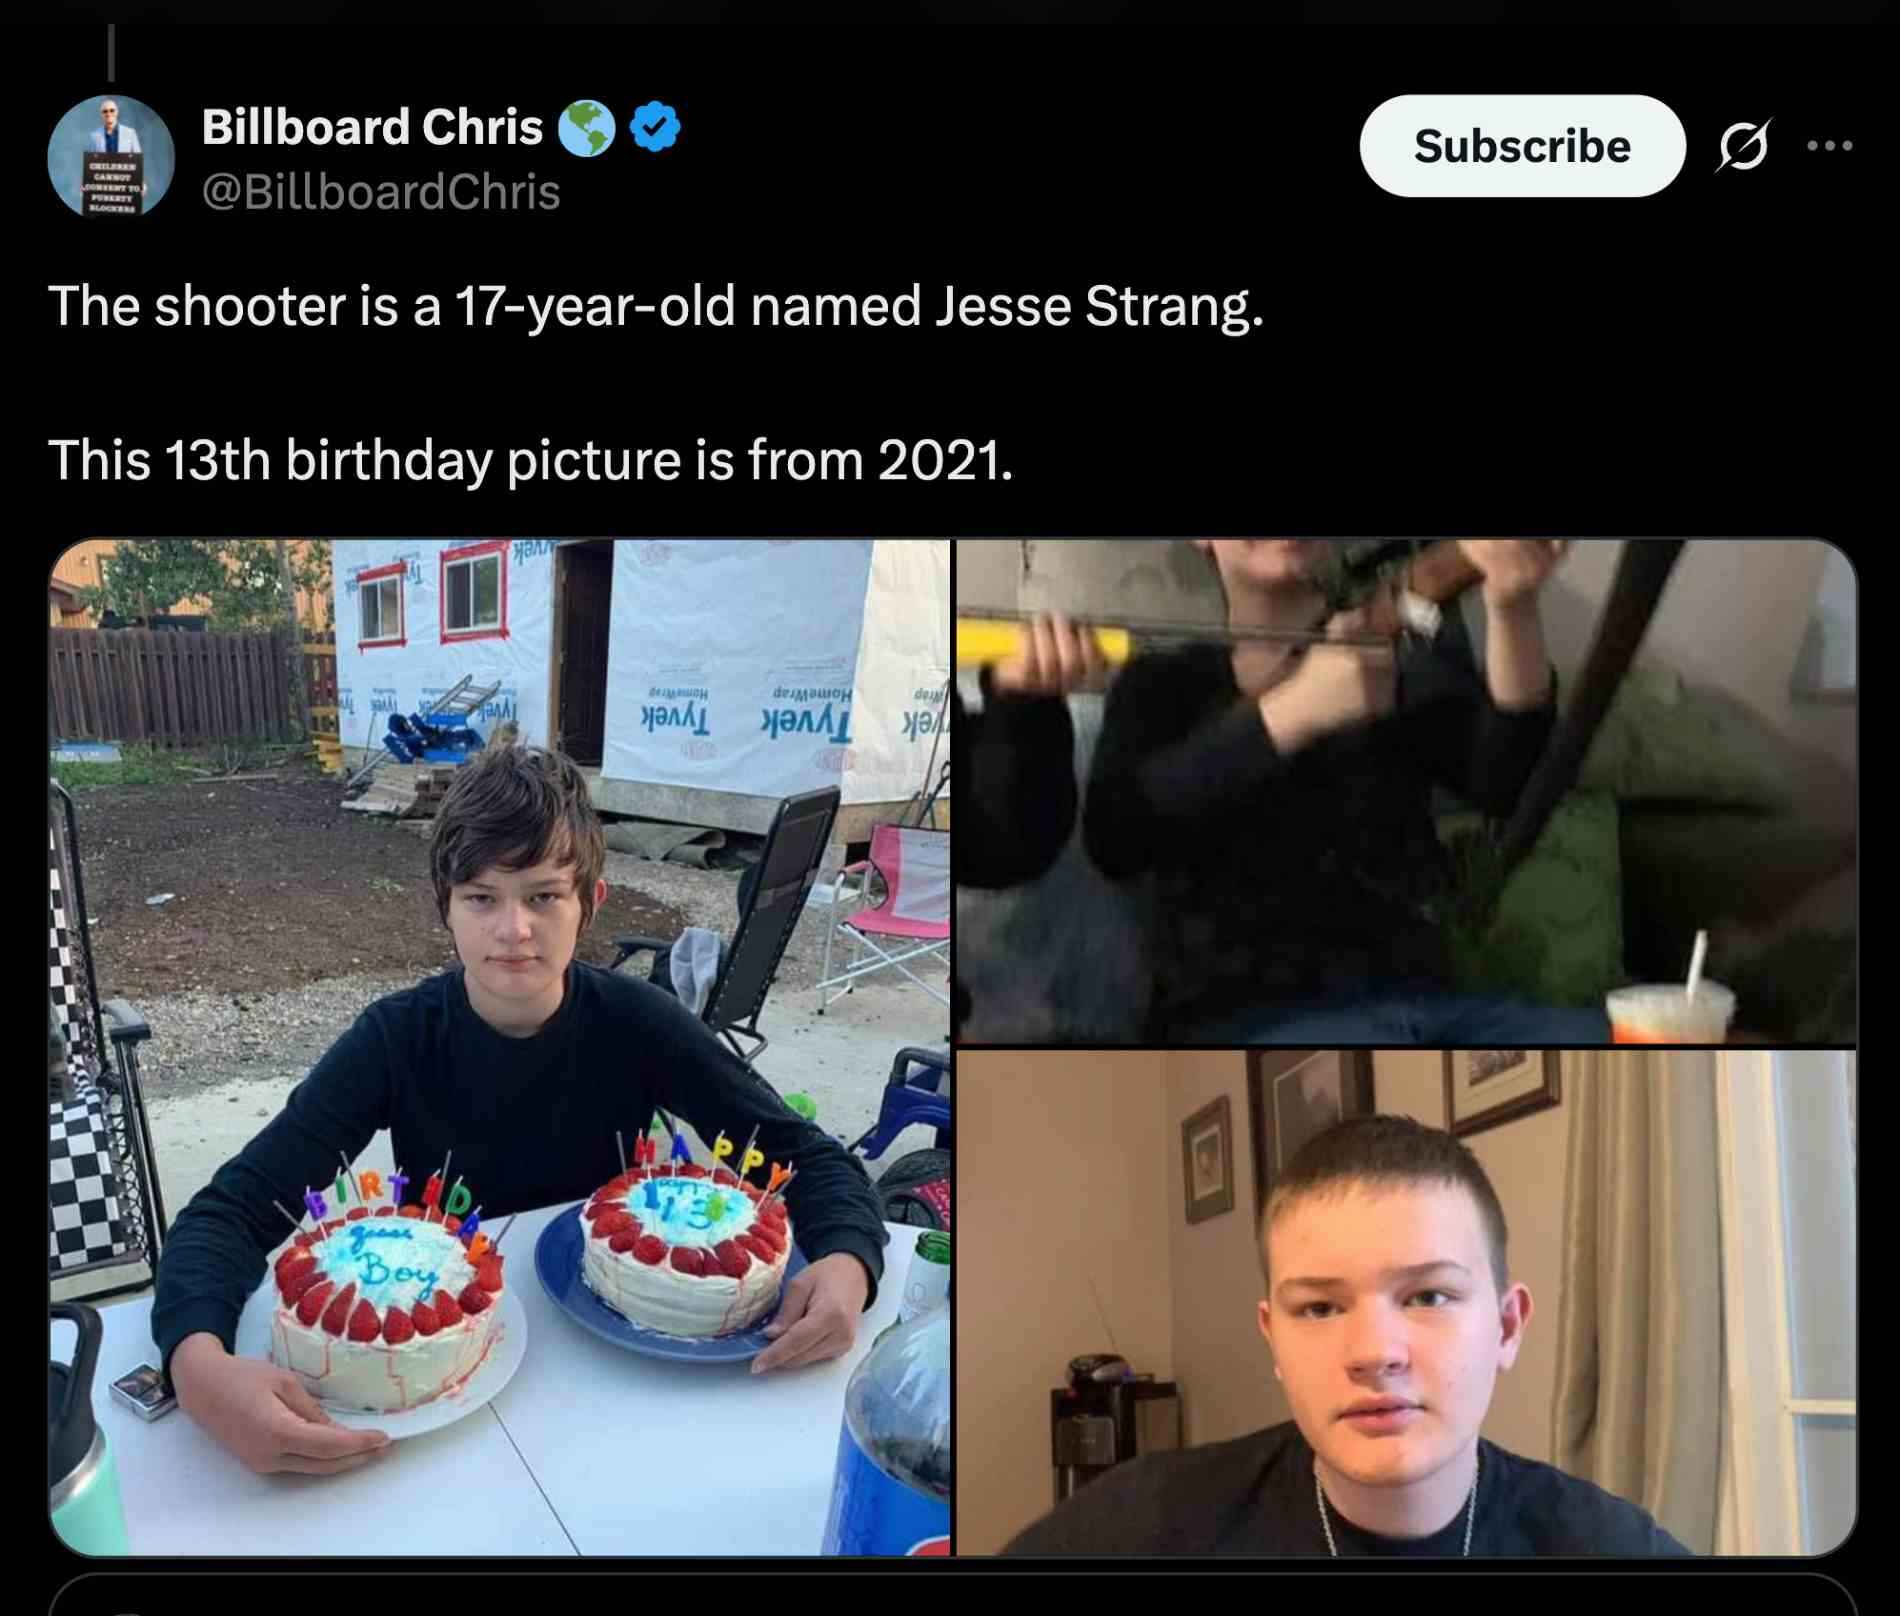Open the bottom-right indoor photo
1900x1616 pixels.
point(1406,1302)
